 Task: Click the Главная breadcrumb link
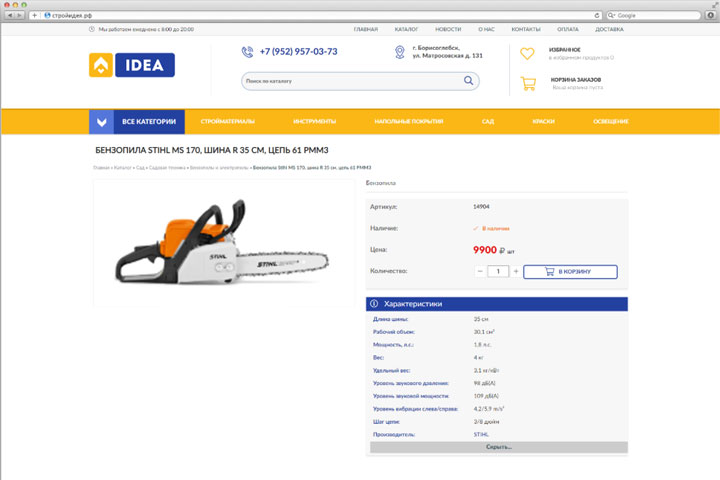[101, 168]
